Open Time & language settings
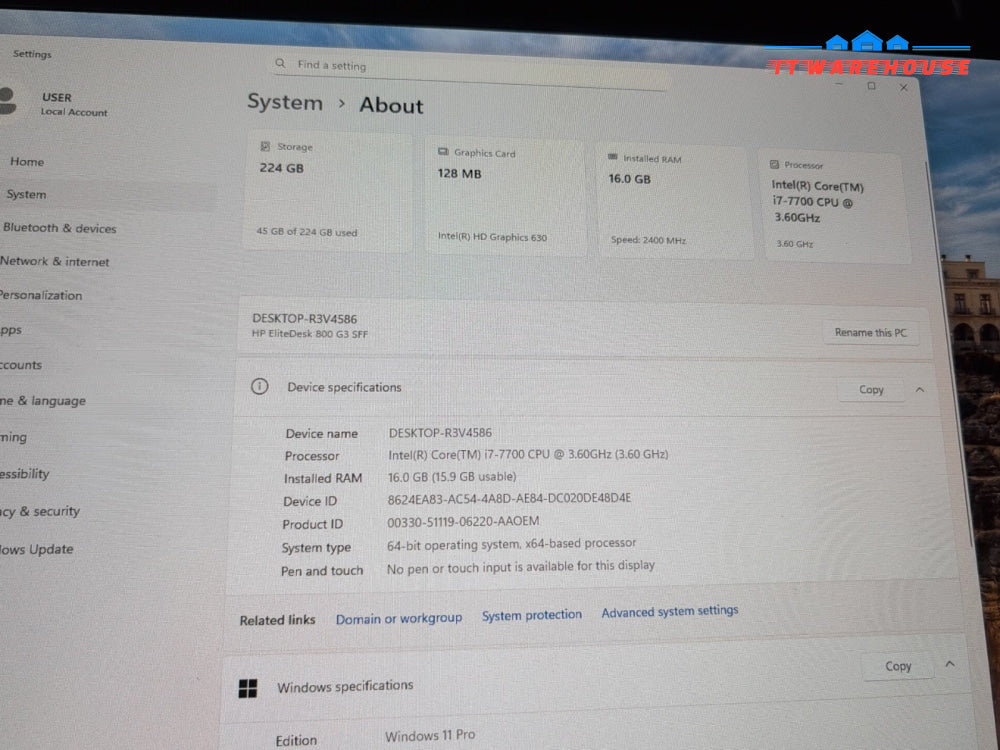Screen dimensions: 1000x750 43,401
